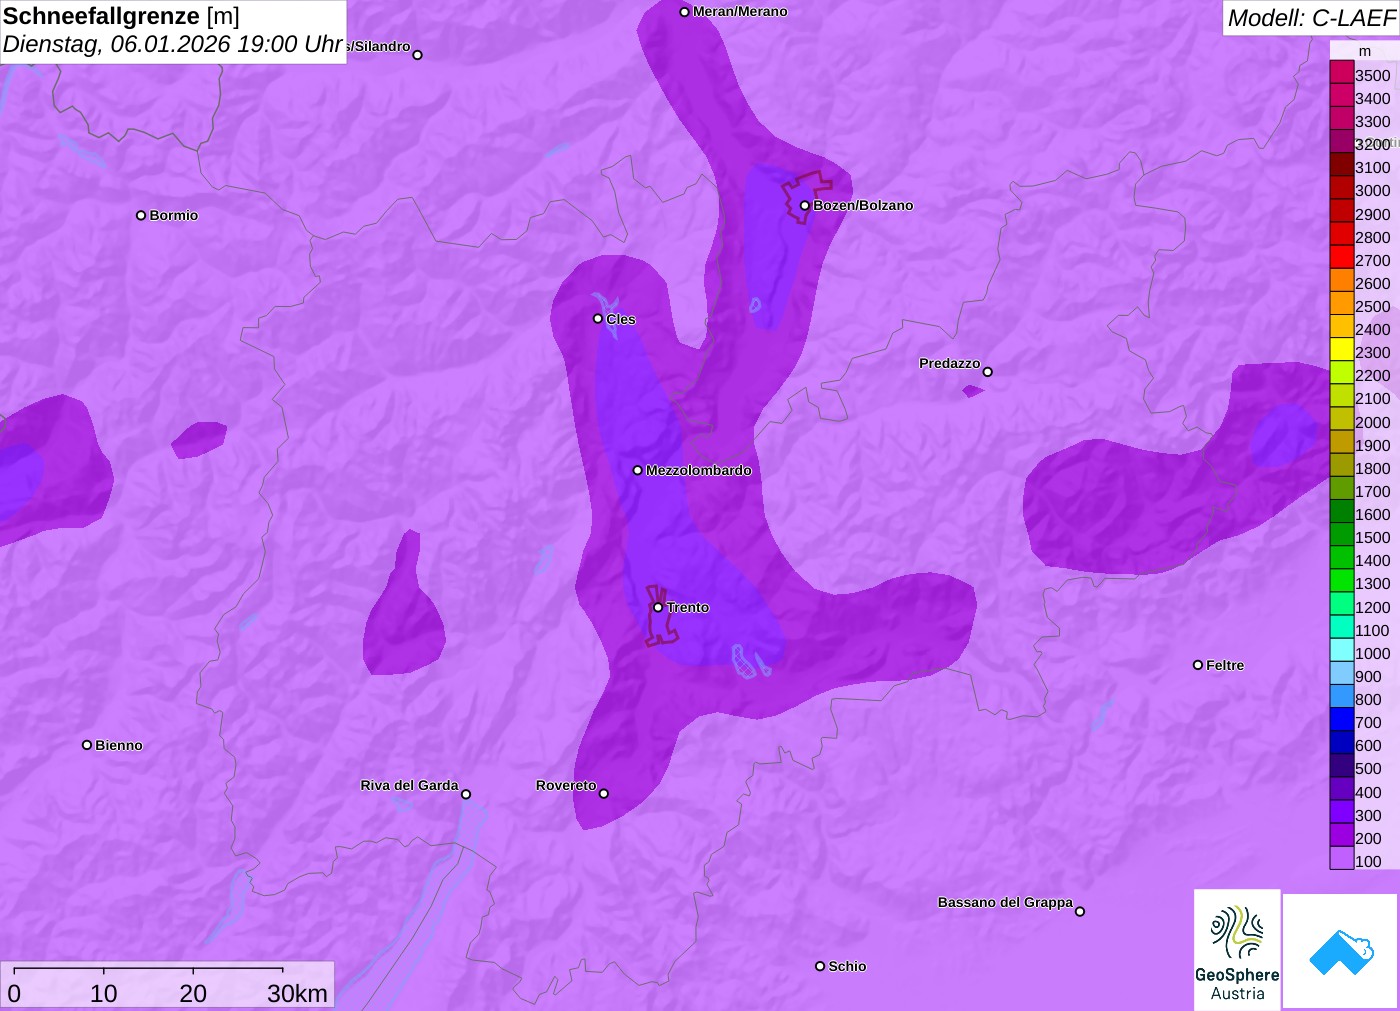Click the Rovereto location marker
Screen dimensions: 1400x1011
tap(604, 794)
